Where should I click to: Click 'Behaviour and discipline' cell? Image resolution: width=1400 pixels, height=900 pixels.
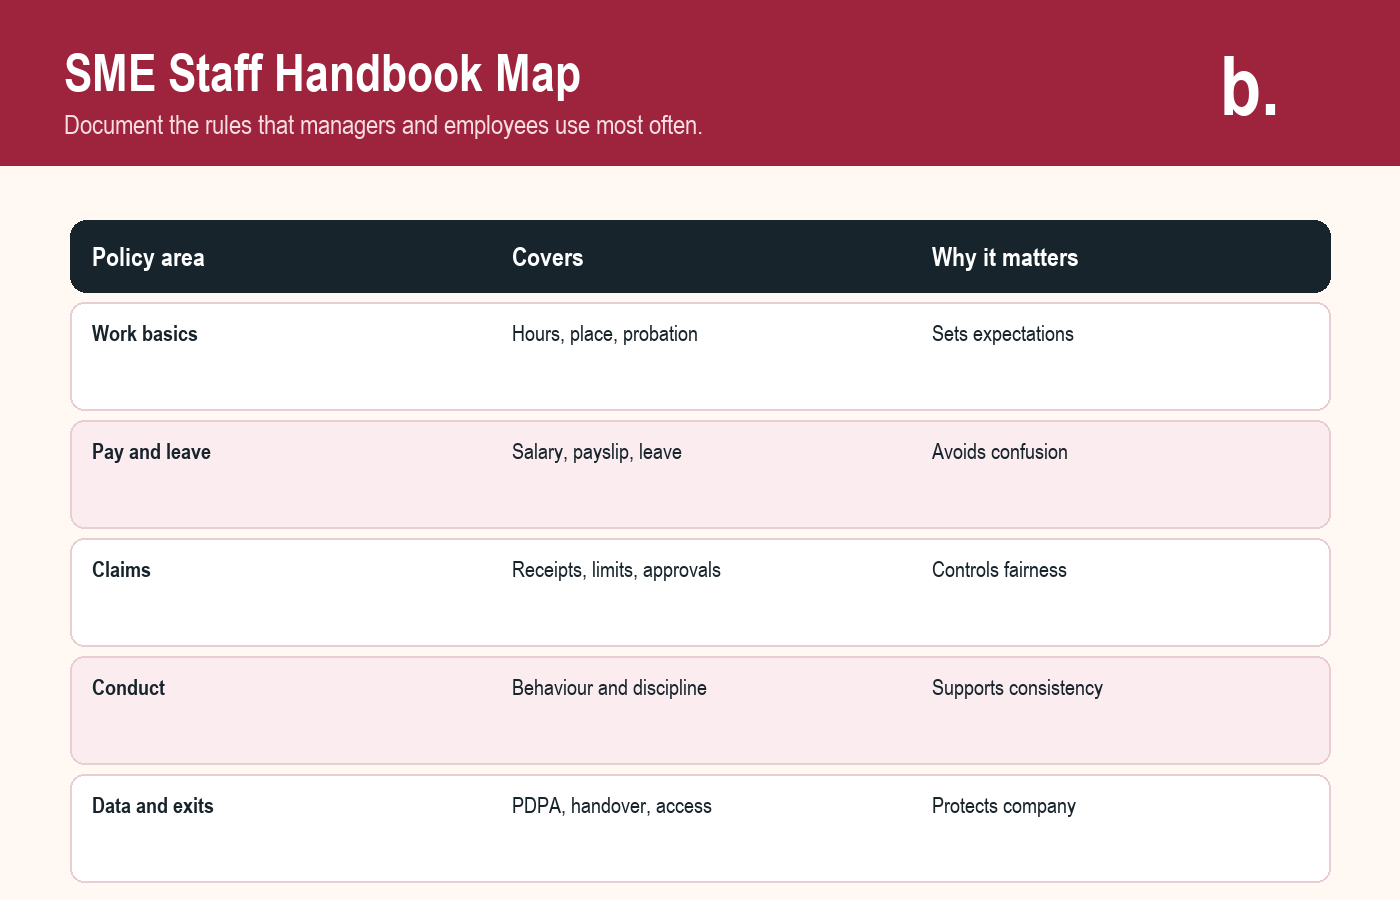point(609,688)
